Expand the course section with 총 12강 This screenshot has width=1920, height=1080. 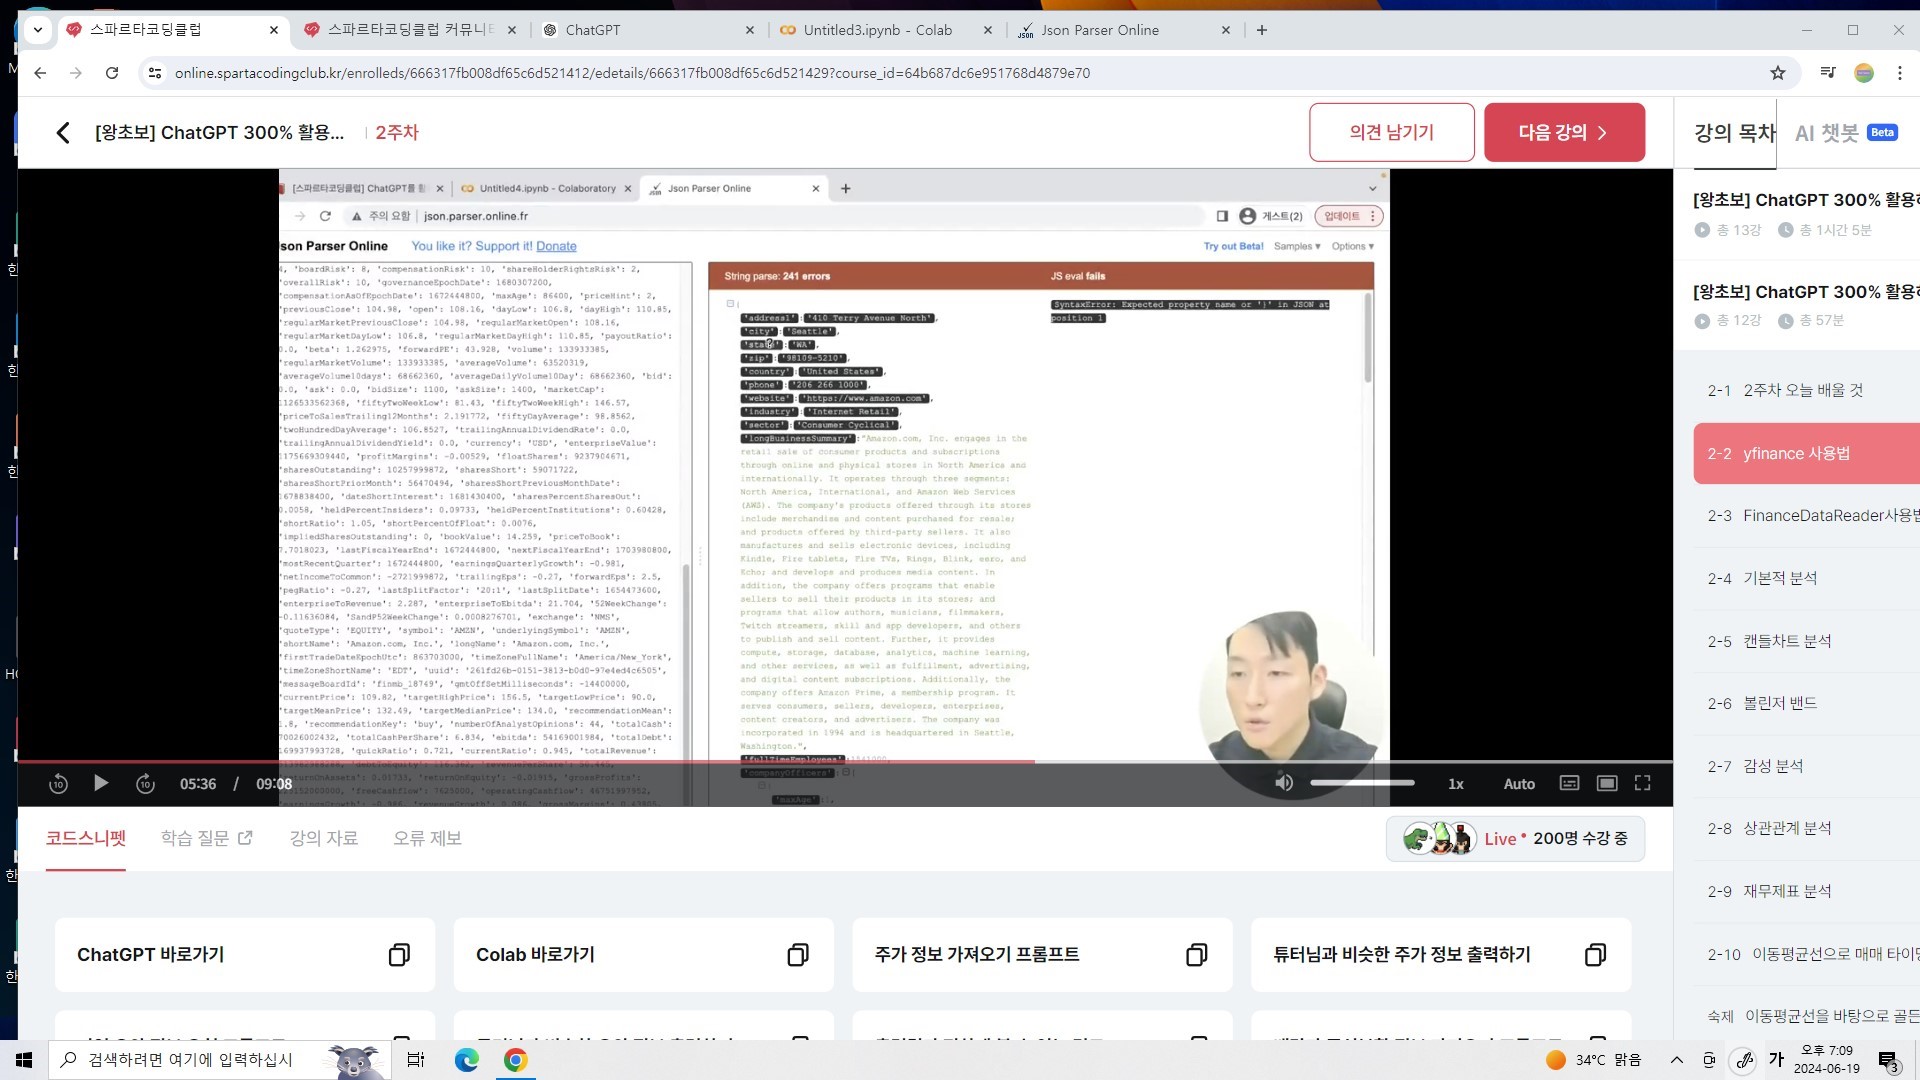pyautogui.click(x=1806, y=305)
